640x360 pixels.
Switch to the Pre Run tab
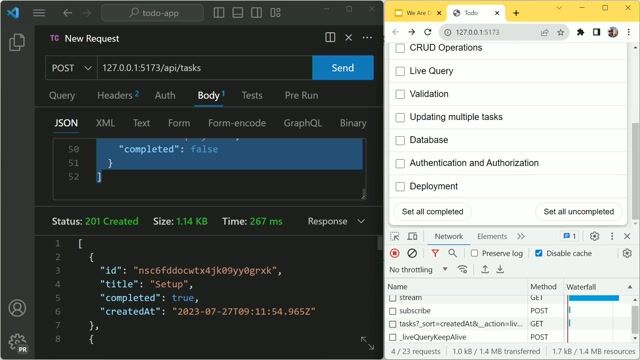tap(301, 95)
